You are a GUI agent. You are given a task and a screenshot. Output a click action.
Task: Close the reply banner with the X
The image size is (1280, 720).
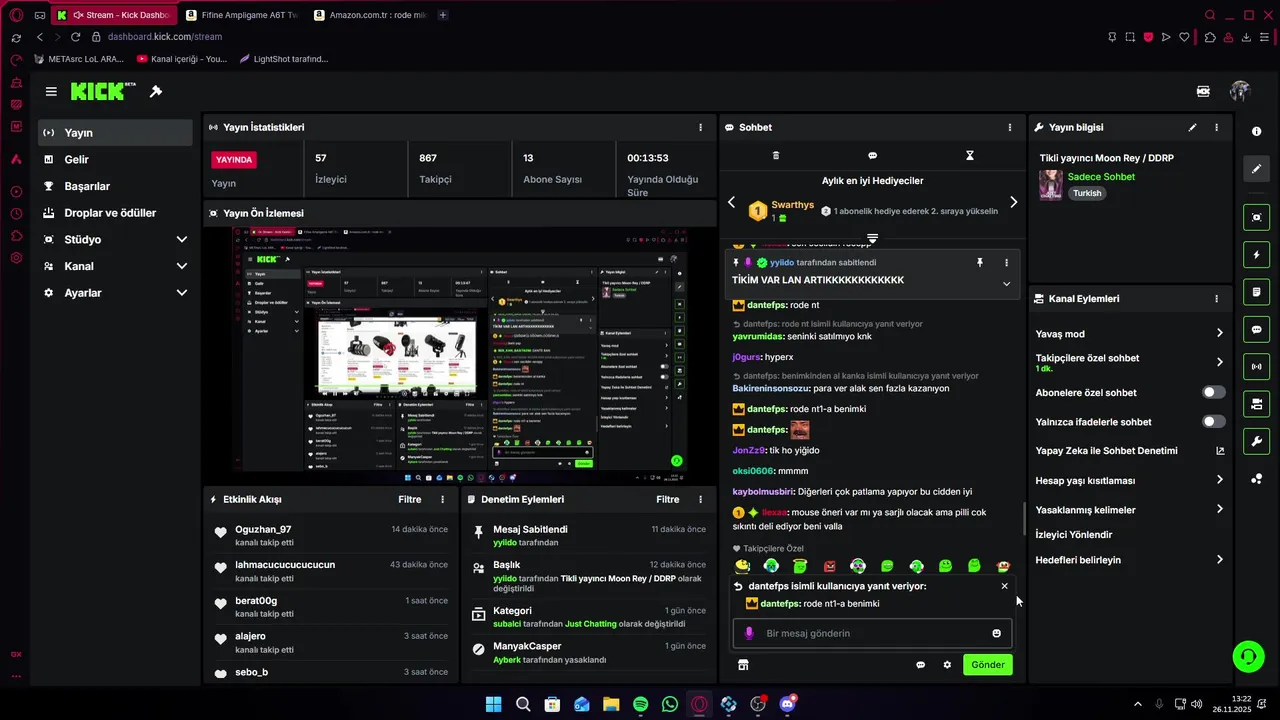click(x=1004, y=586)
